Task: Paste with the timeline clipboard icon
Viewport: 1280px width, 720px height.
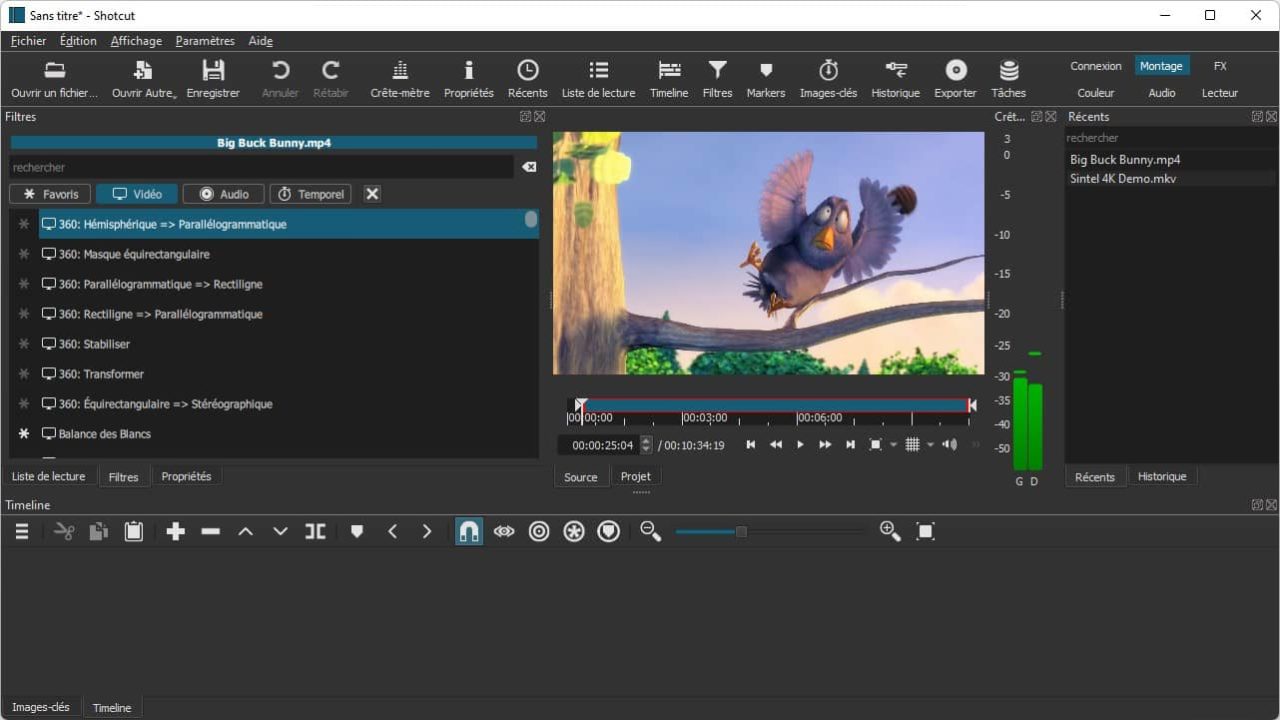Action: coord(133,532)
